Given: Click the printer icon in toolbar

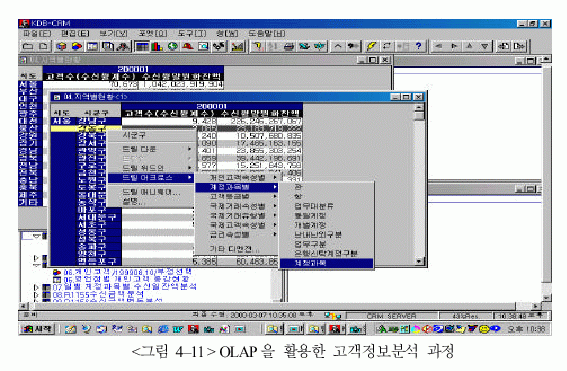Looking at the screenshot, I should [x=289, y=46].
